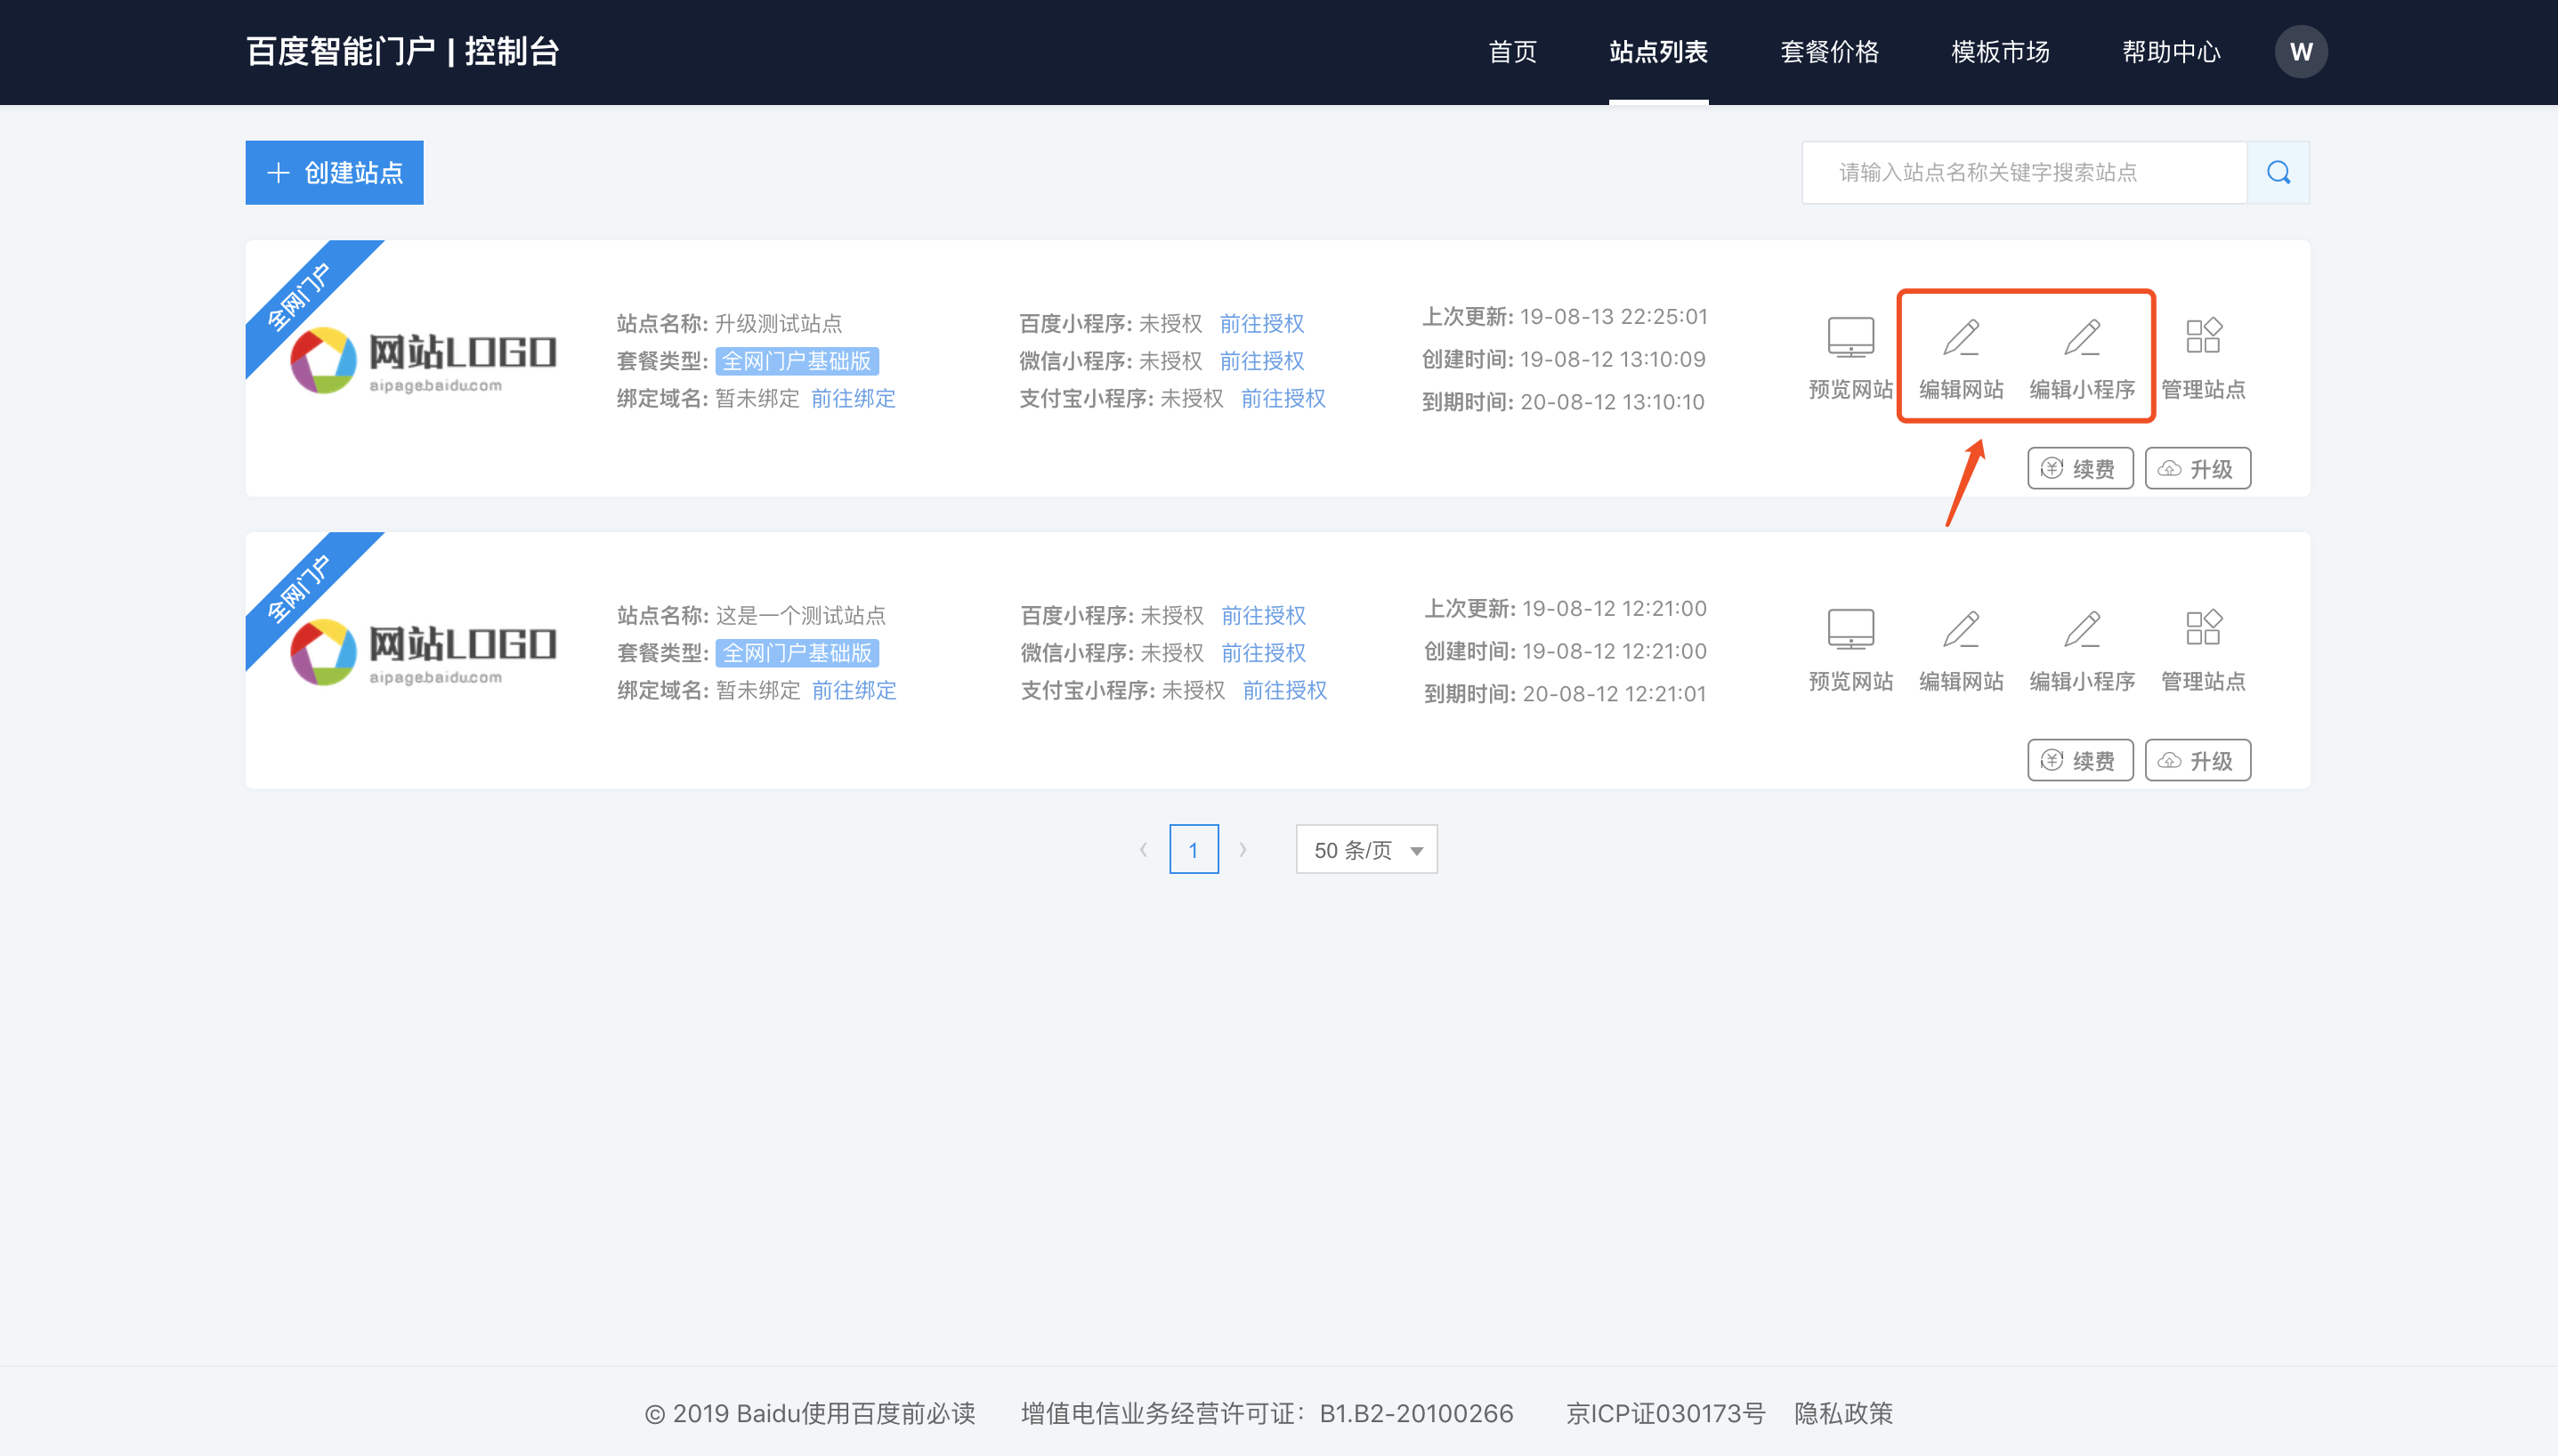
Task: Click 预览网站 icon for 升级测试站点
Action: click(x=1851, y=337)
